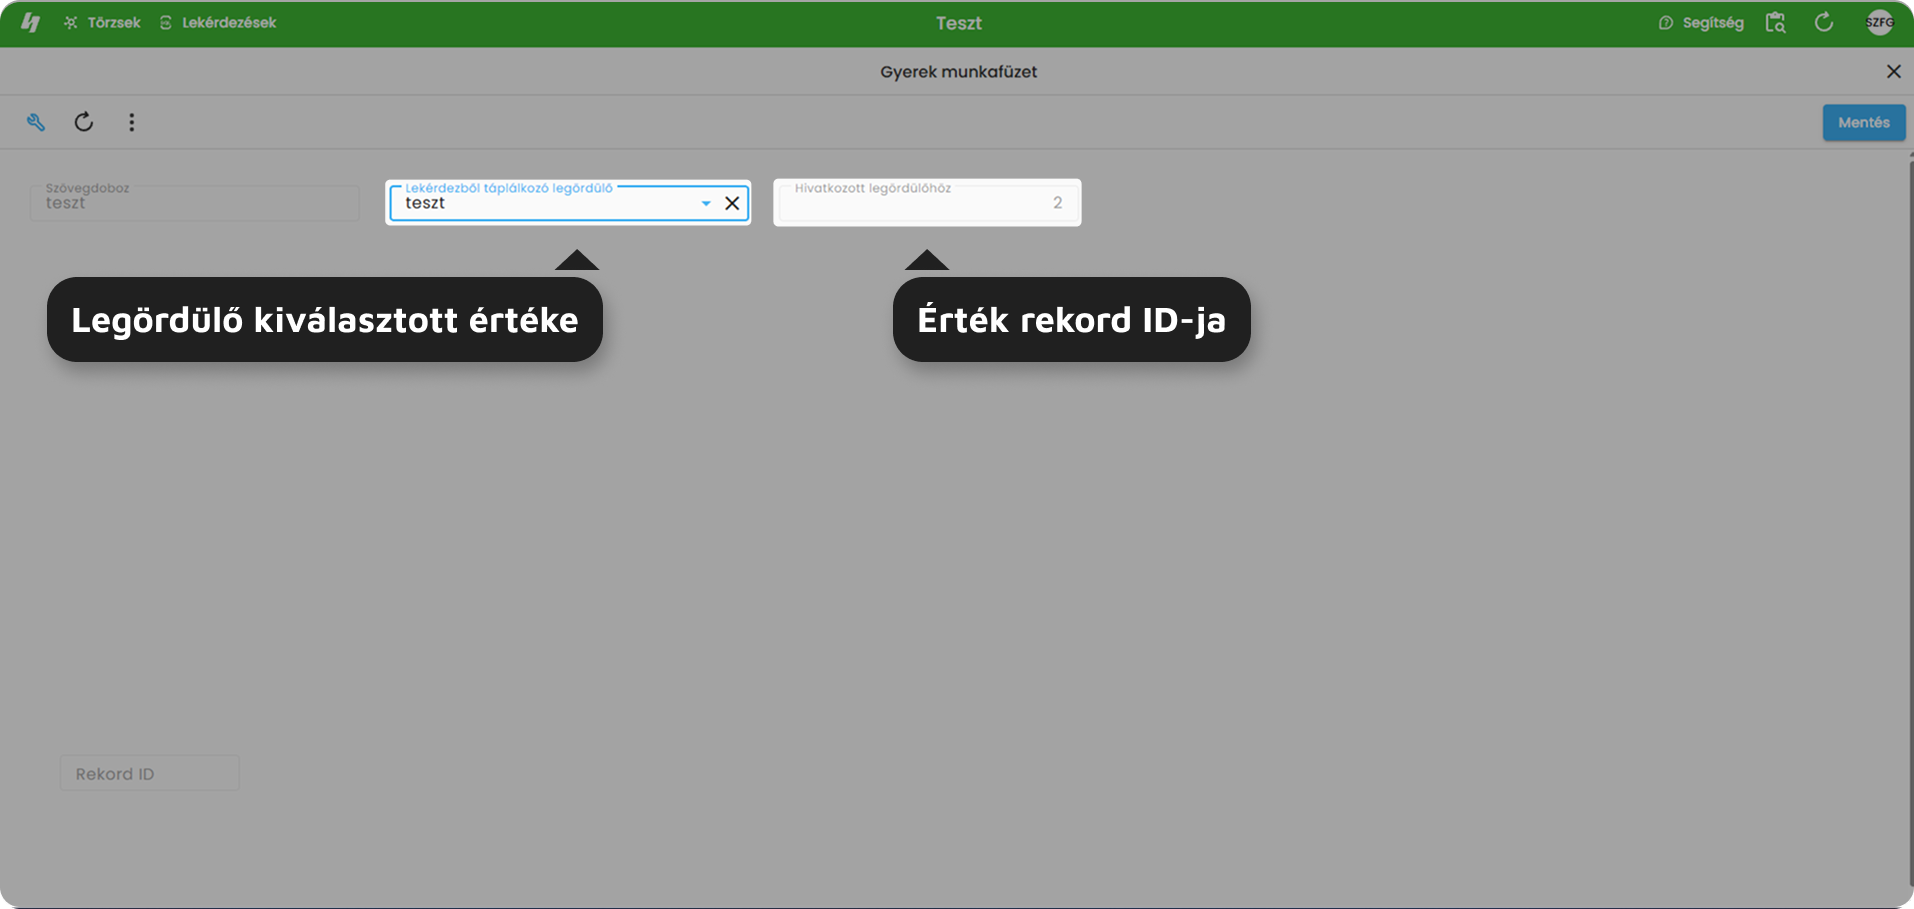Close the Gyerek munkafüzet panel

[1893, 71]
